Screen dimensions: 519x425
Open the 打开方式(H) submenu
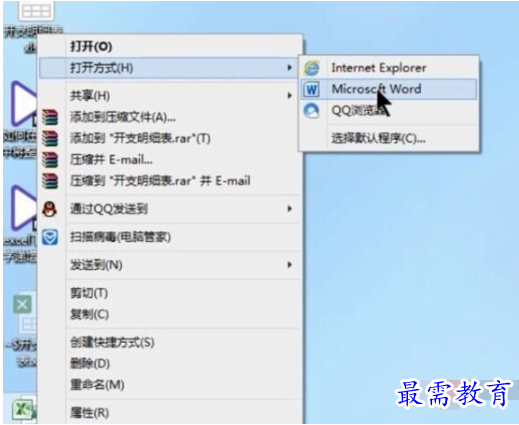point(170,68)
